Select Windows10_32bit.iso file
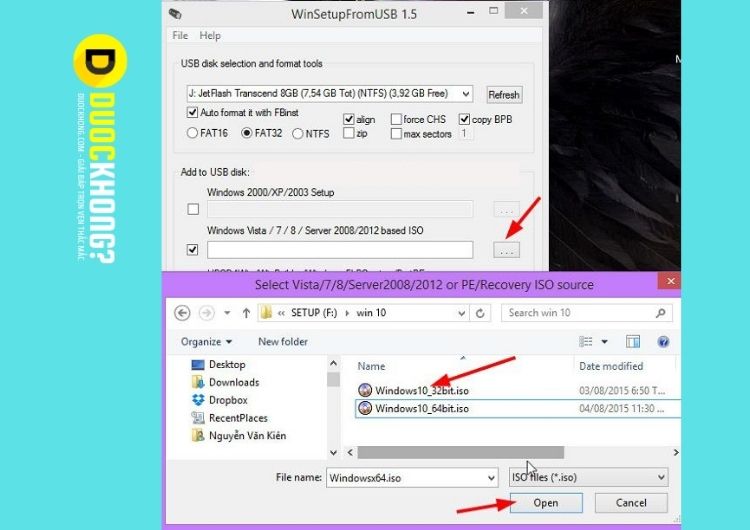The width and height of the screenshot is (750, 530). pyautogui.click(x=414, y=390)
